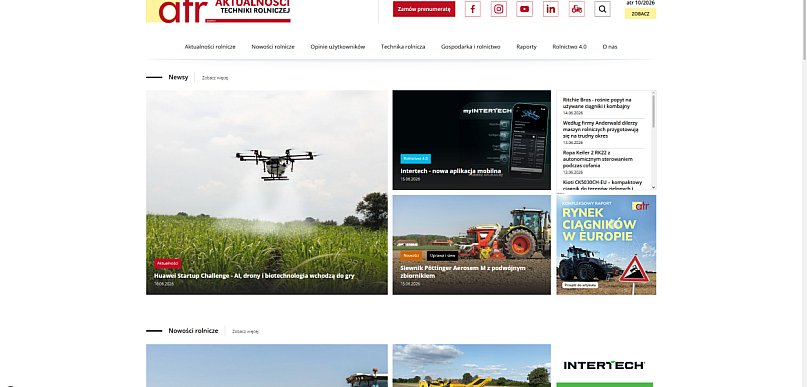Viewport: 807px width, 387px height.
Task: Open the Aktualności rolnicze menu
Action: (210, 47)
